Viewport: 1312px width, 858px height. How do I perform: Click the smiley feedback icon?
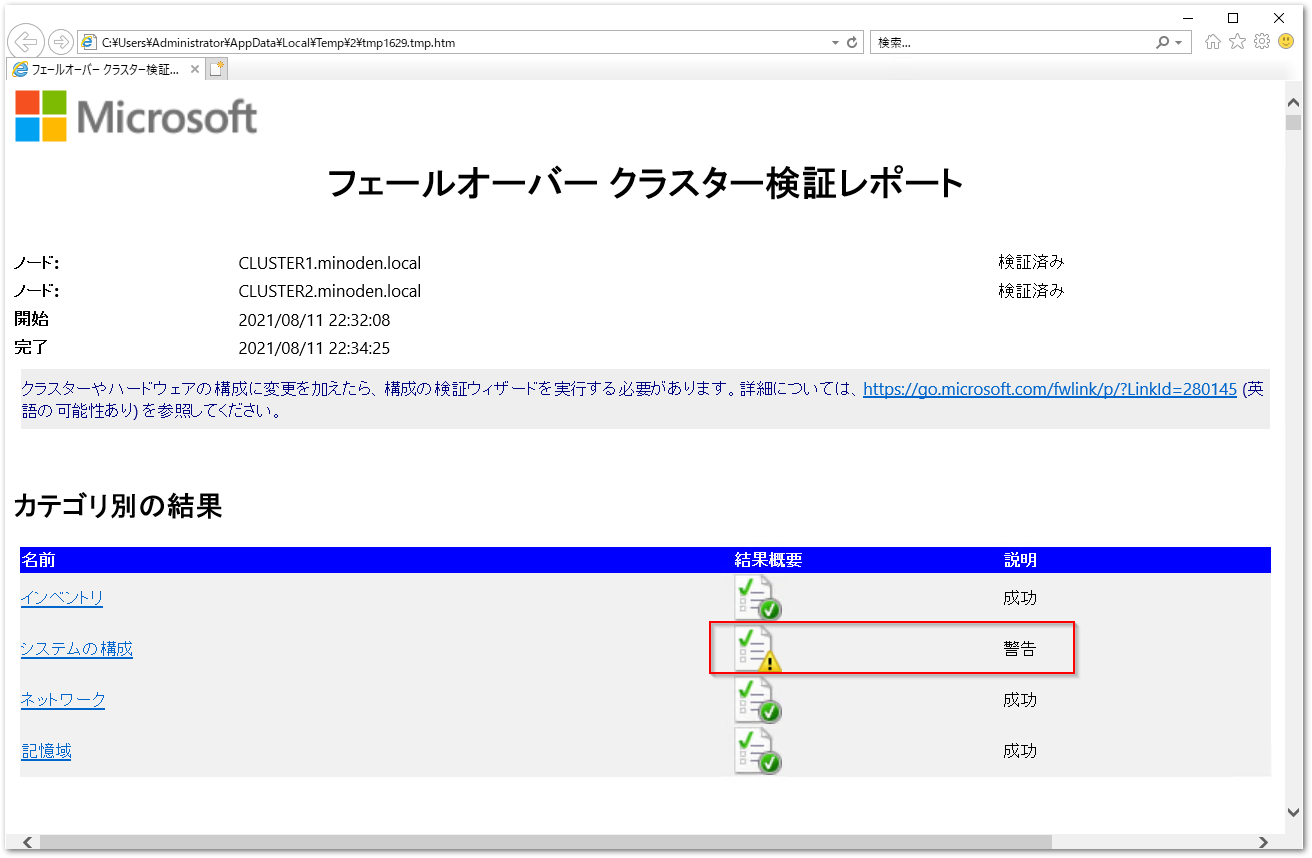[1286, 41]
